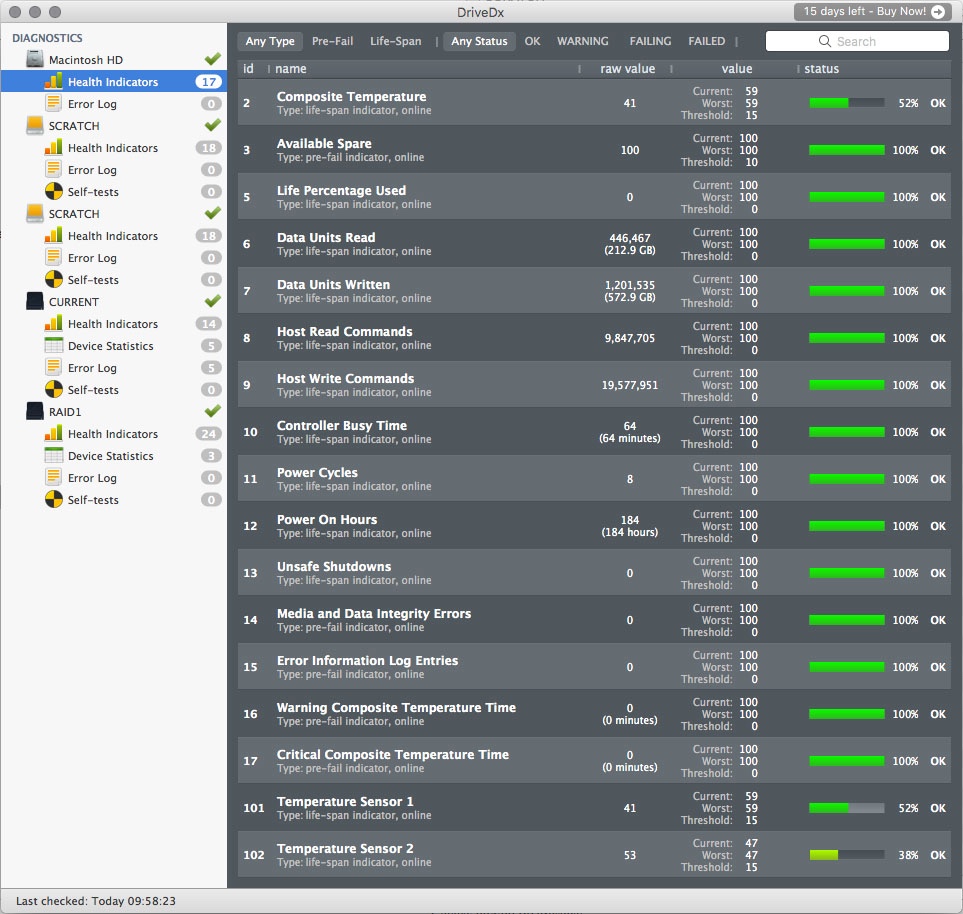Select Critical Composite Temperature Time row
963x914 pixels.
595,761
